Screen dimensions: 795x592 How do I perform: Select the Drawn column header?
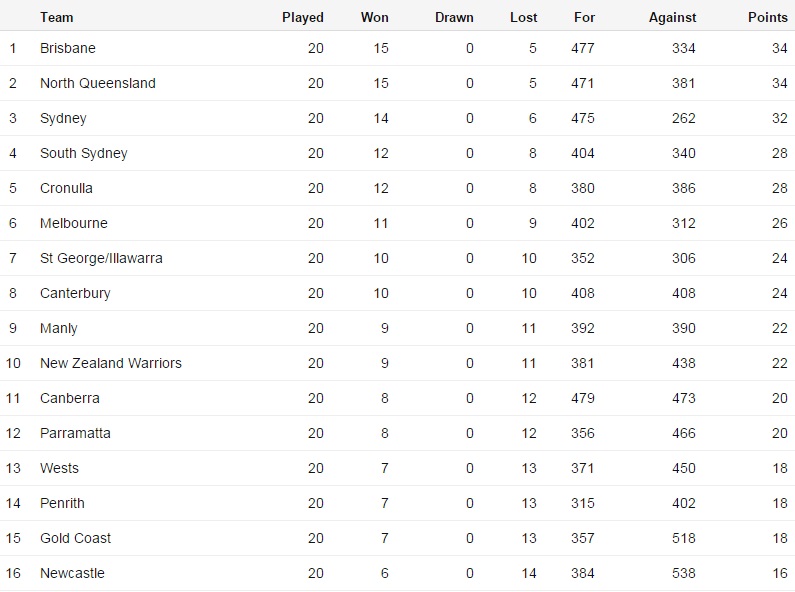tap(454, 17)
